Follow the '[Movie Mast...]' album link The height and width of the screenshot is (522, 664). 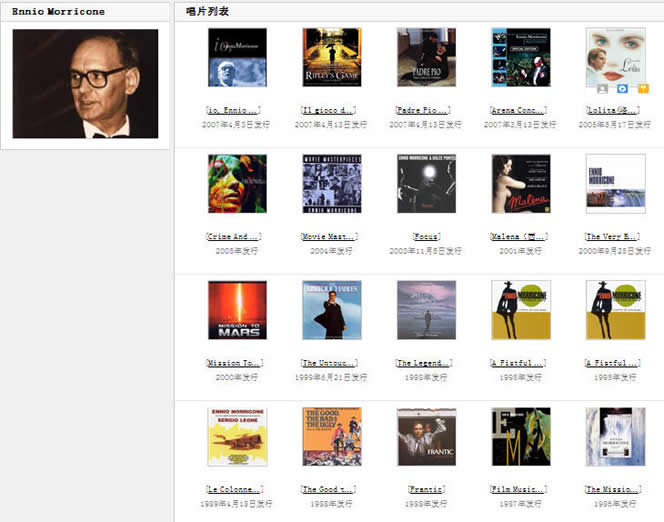point(329,237)
